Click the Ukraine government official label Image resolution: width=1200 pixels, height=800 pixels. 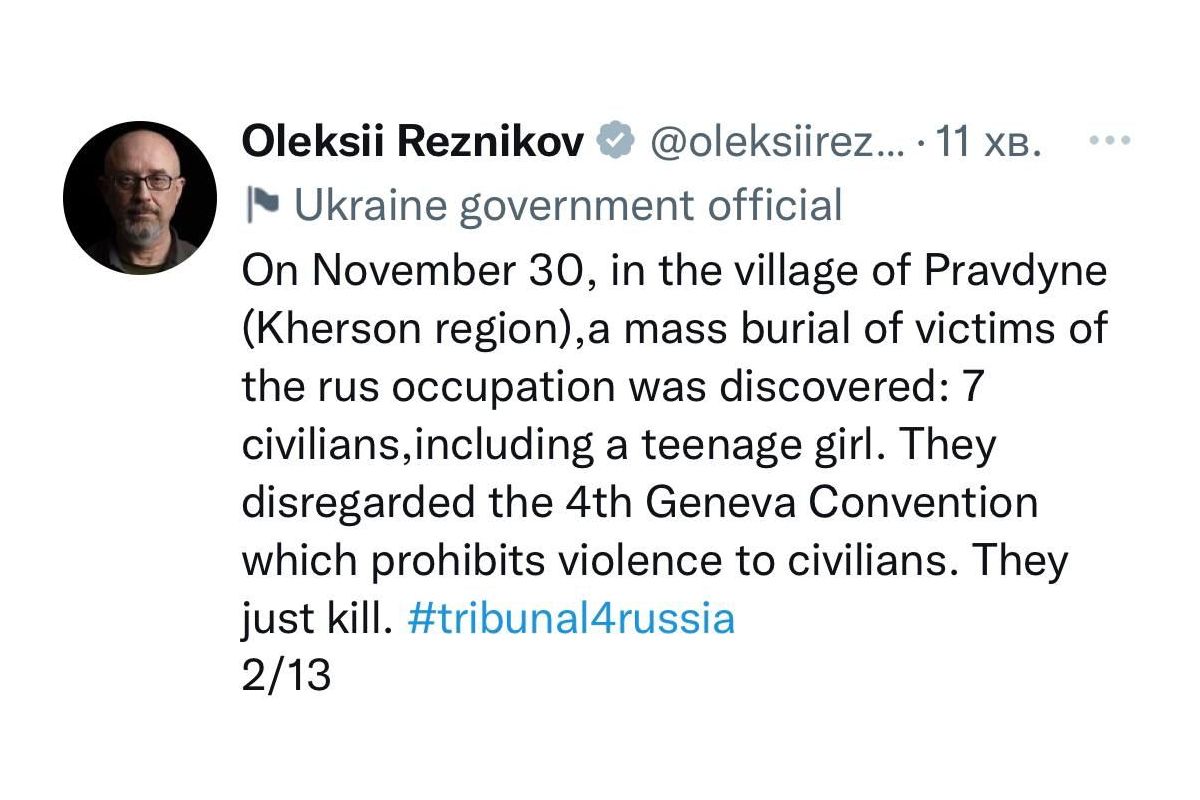(568, 205)
